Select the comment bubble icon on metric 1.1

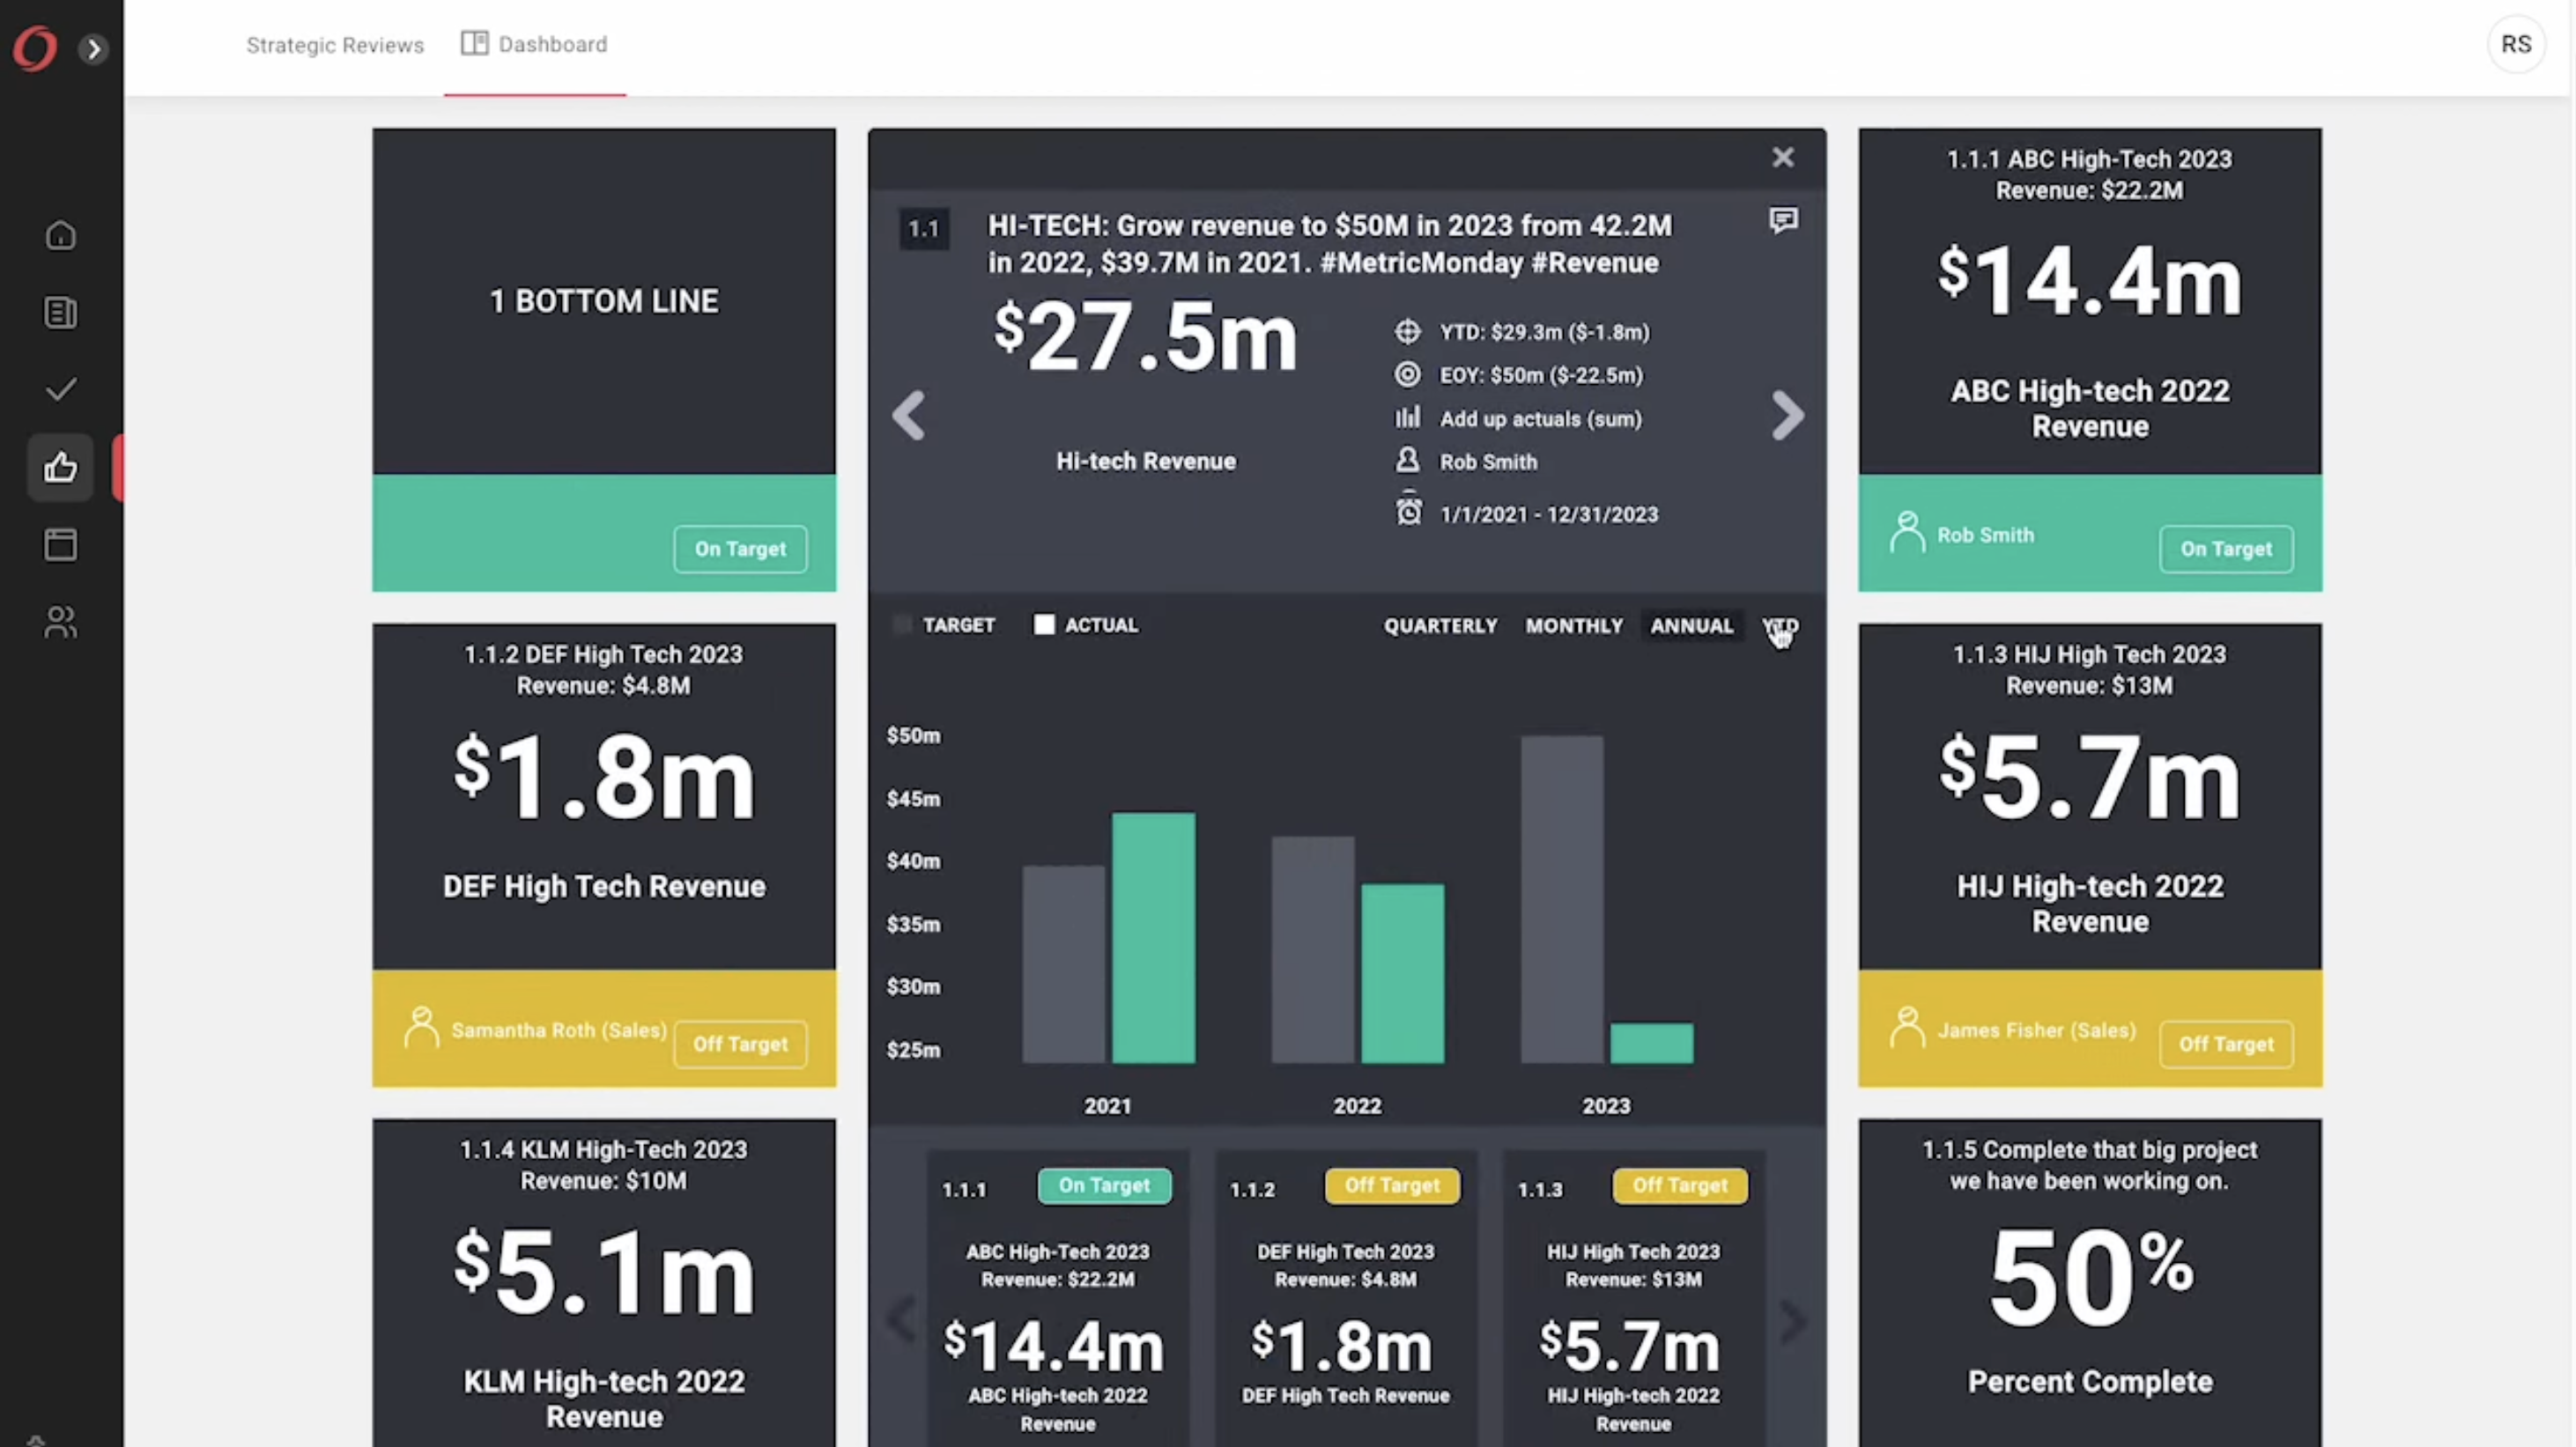(x=1781, y=219)
